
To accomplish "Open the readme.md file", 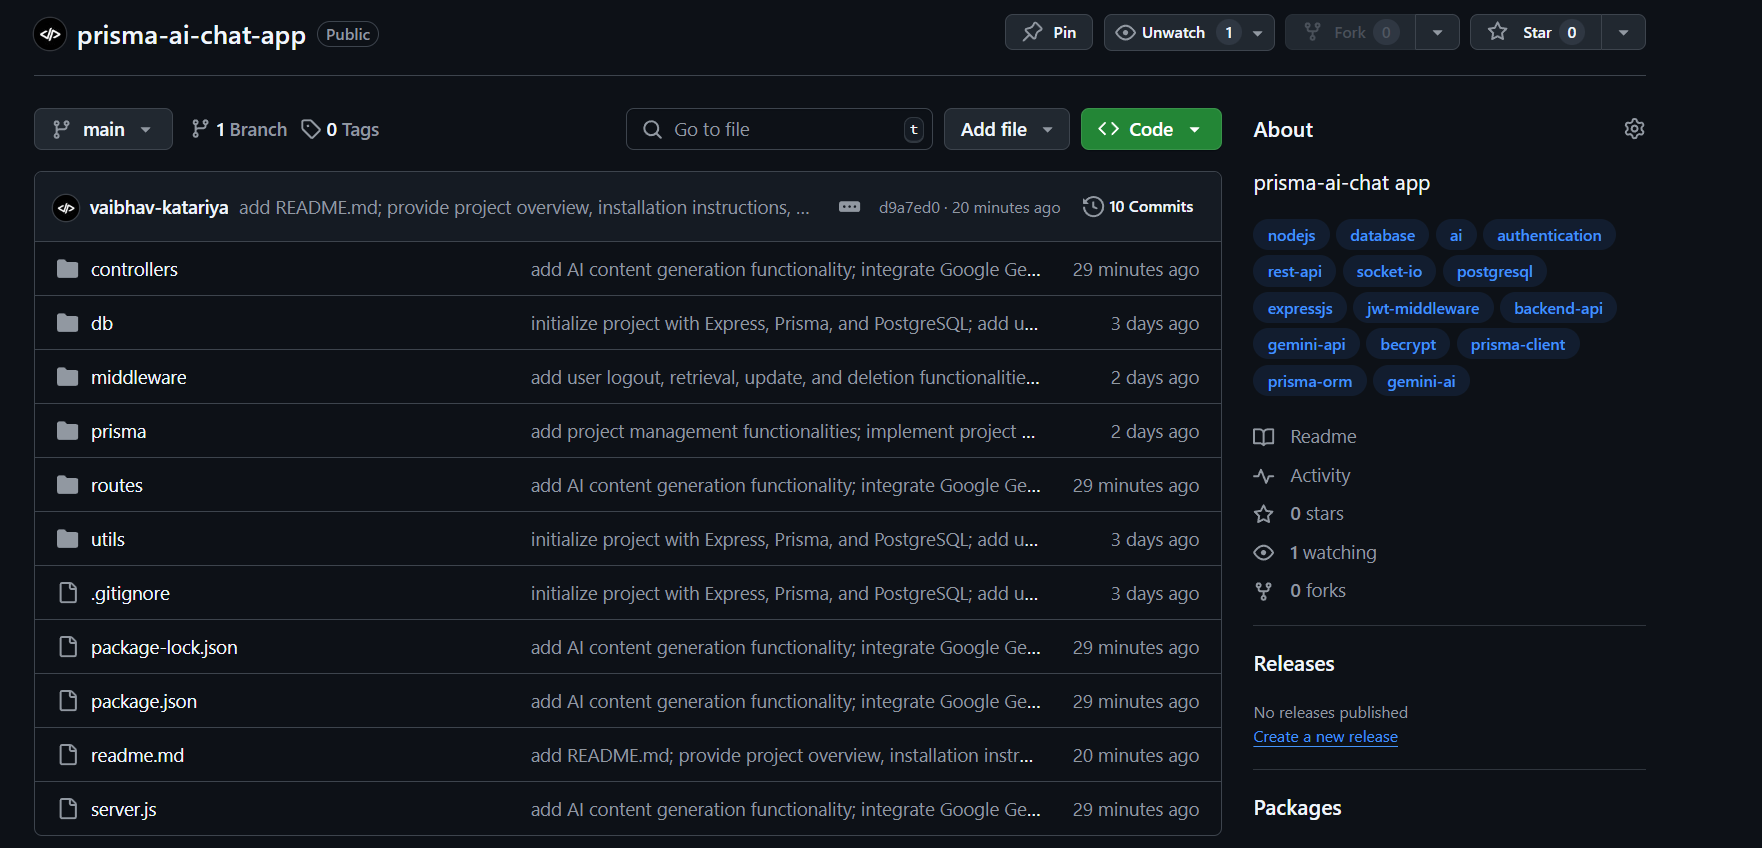I will tap(137, 755).
